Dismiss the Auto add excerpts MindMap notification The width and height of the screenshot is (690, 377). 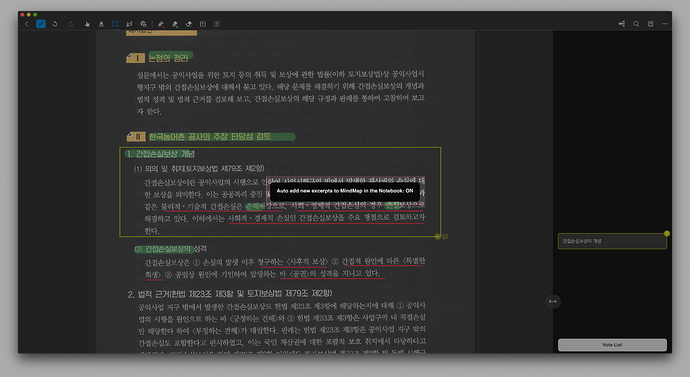coord(345,191)
